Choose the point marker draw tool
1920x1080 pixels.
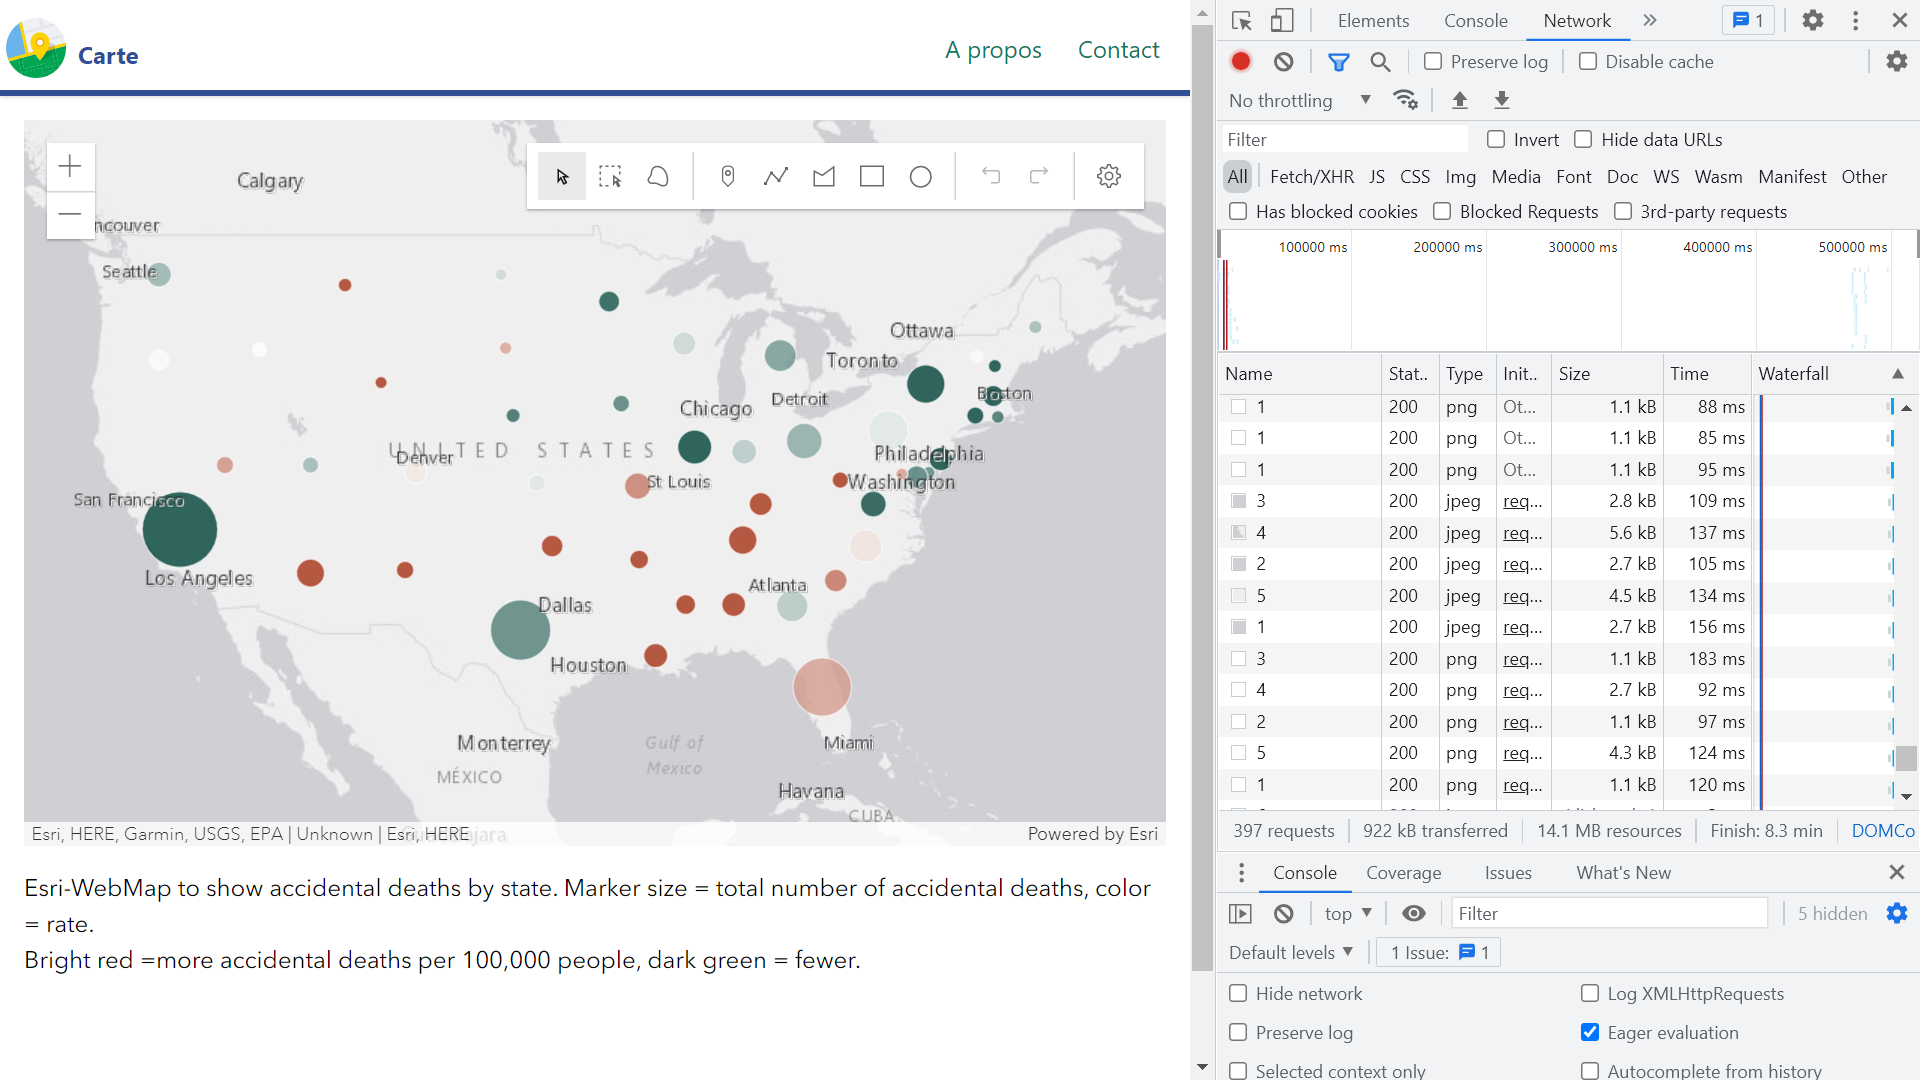coord(728,177)
